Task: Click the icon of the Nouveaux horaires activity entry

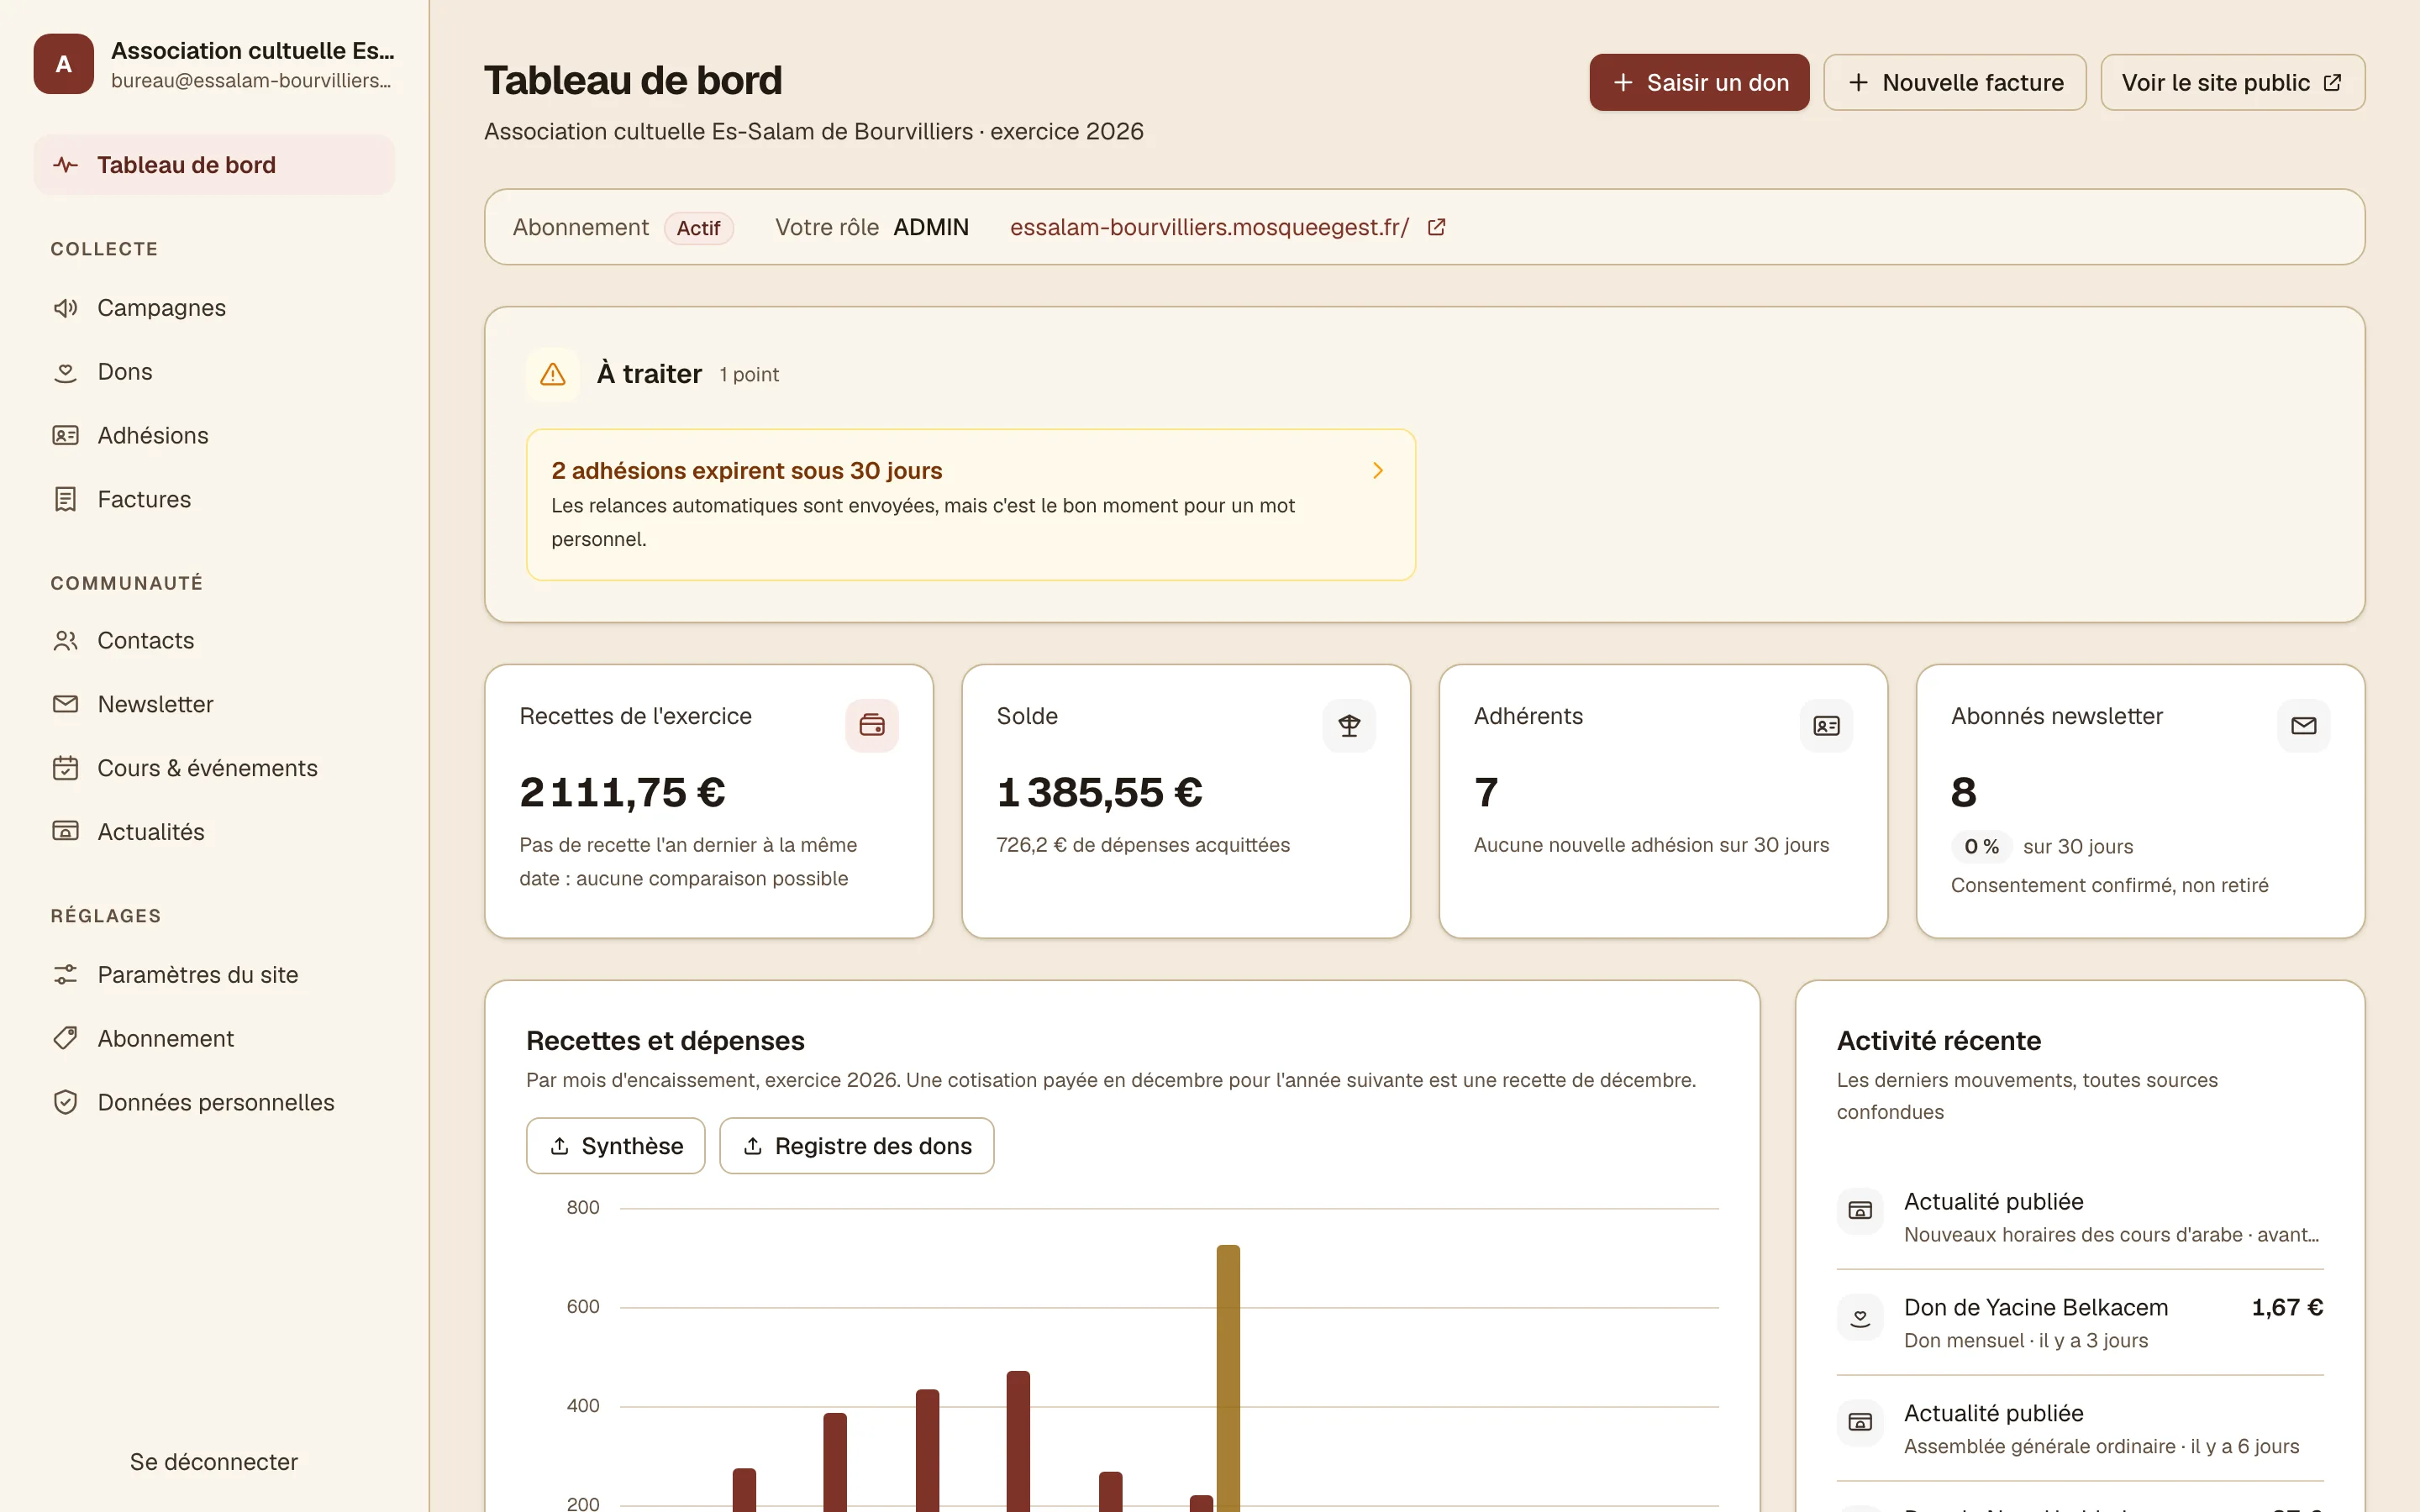Action: point(1860,1212)
